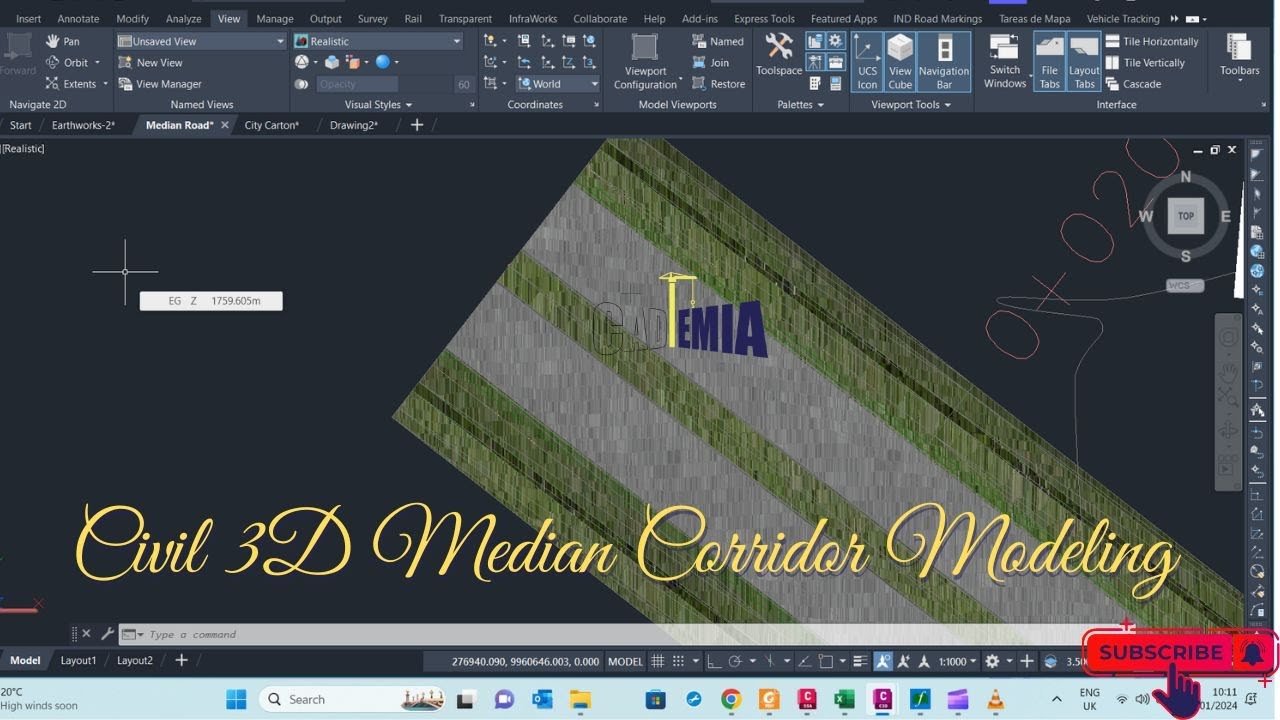Click the blue material sphere icon

[x=382, y=62]
